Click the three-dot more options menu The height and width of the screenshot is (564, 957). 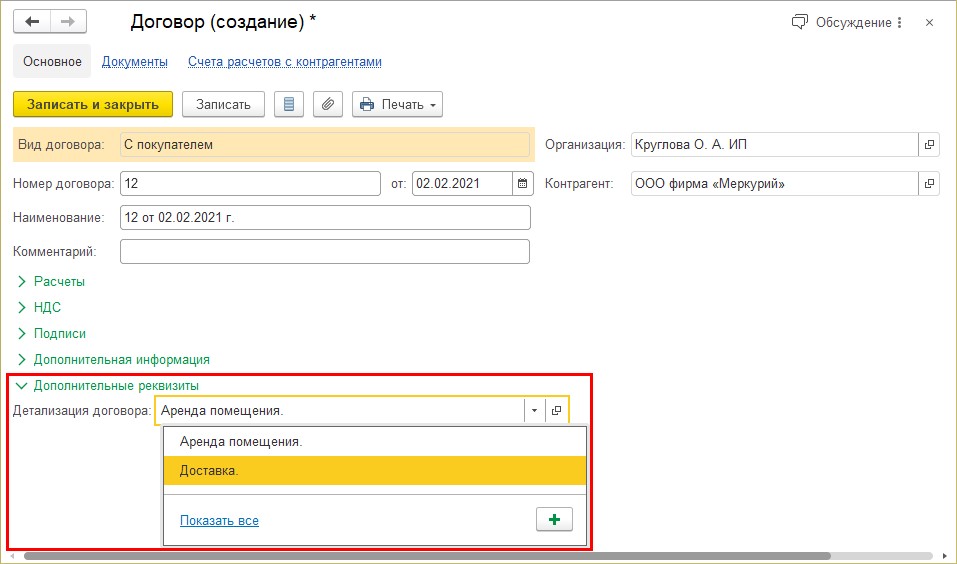[x=899, y=22]
